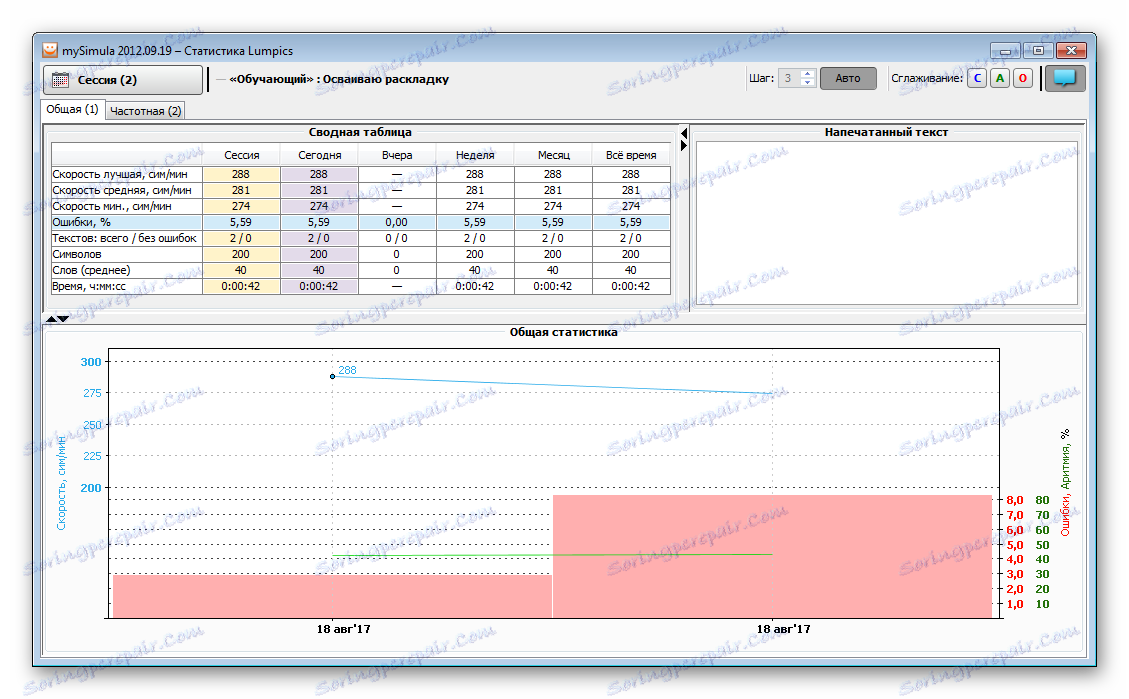1129x699 pixels.
Task: Click the Шаг number field
Action: click(790, 78)
